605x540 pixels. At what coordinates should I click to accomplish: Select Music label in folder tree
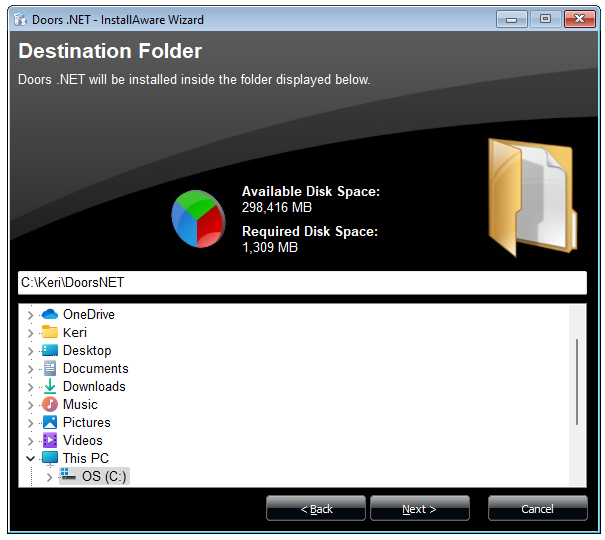(80, 404)
